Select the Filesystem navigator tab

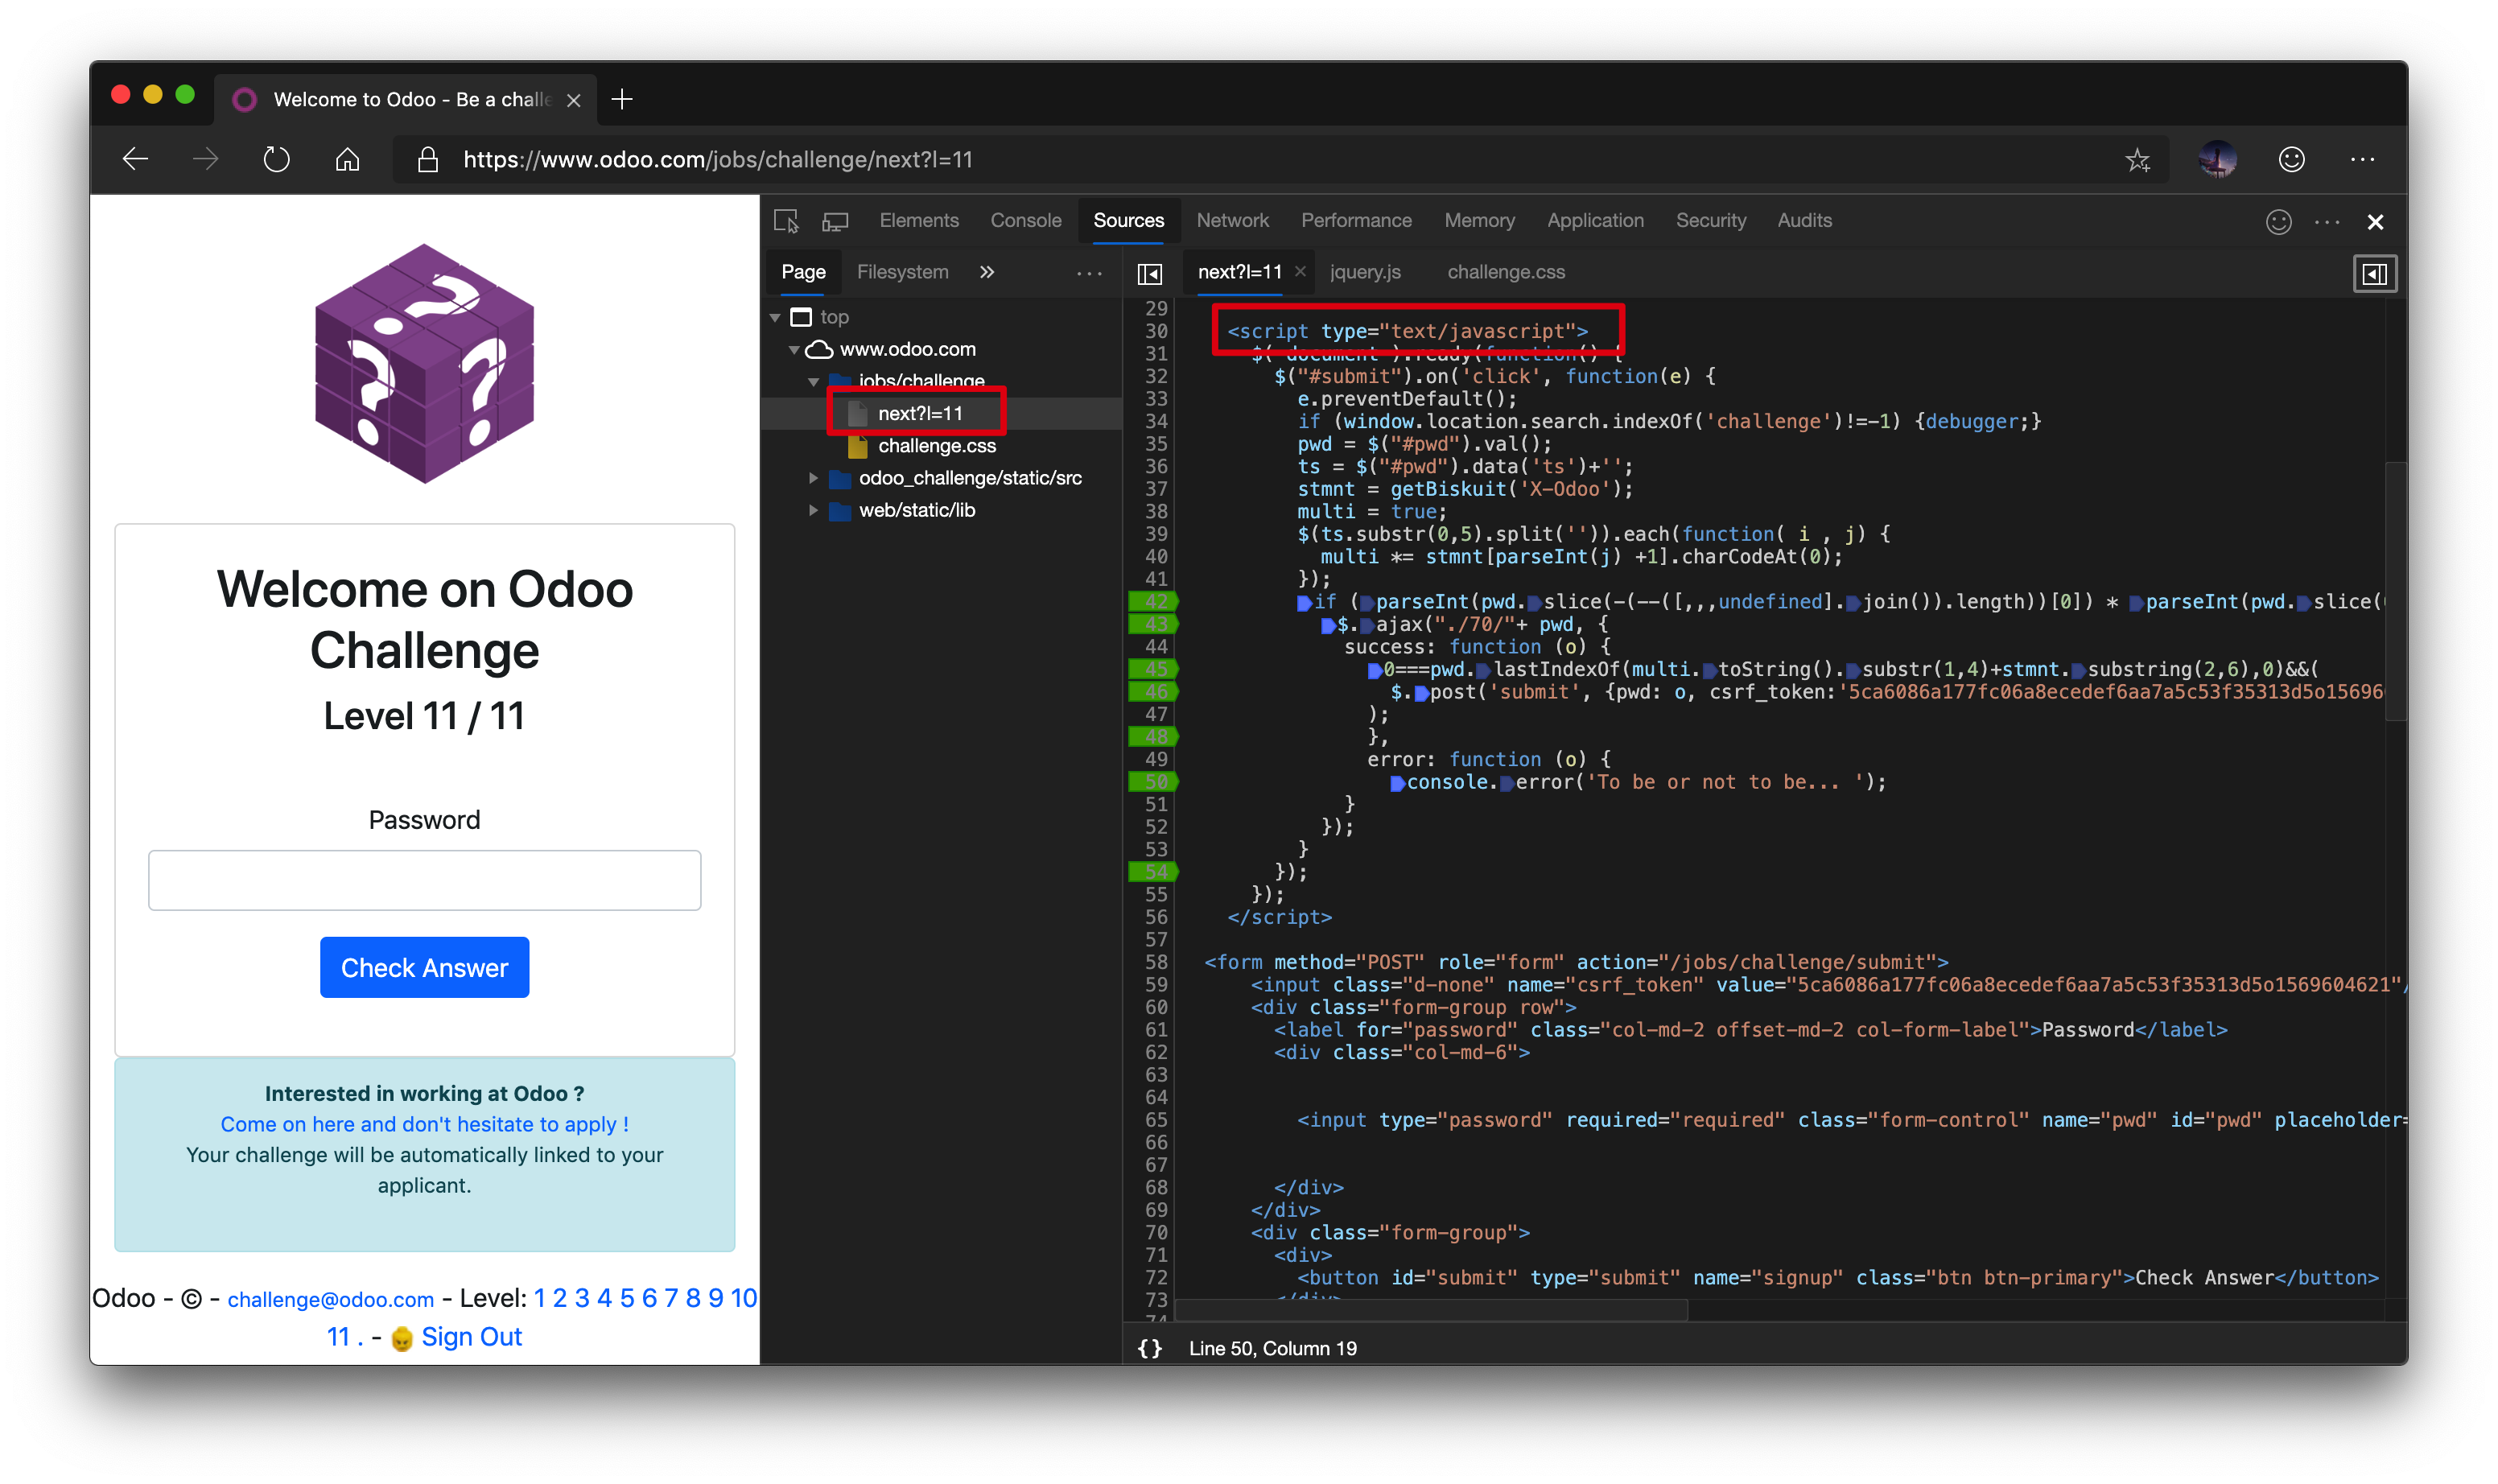902,272
